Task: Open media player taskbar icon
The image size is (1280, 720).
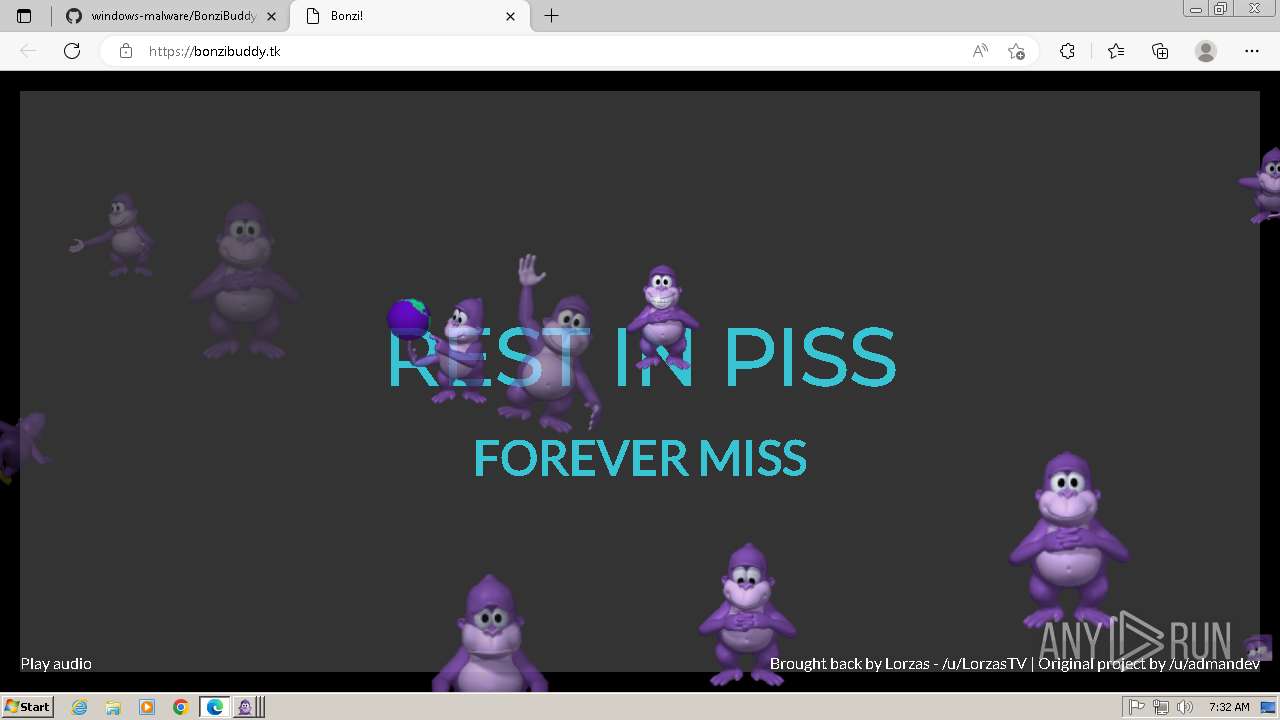Action: 147,707
